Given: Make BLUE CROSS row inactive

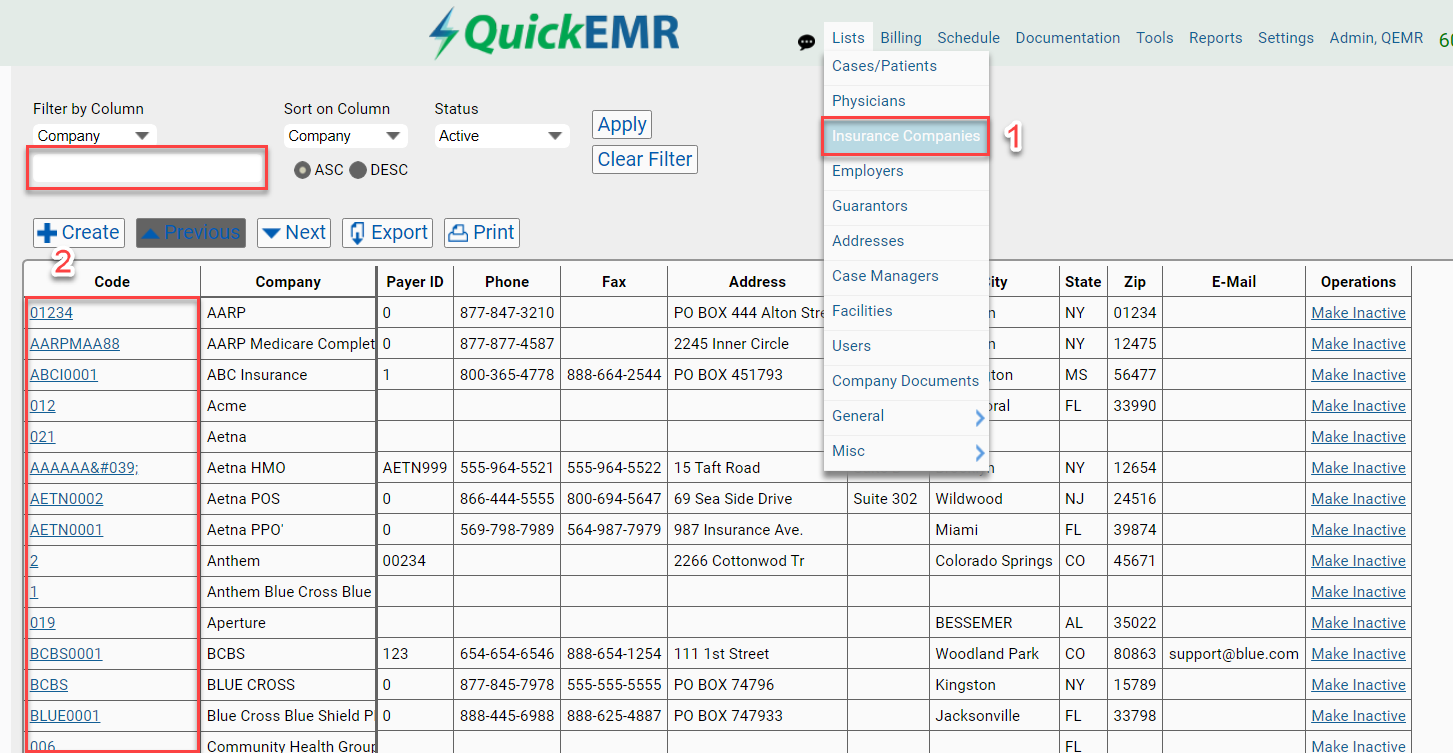Looking at the screenshot, I should 1358,685.
